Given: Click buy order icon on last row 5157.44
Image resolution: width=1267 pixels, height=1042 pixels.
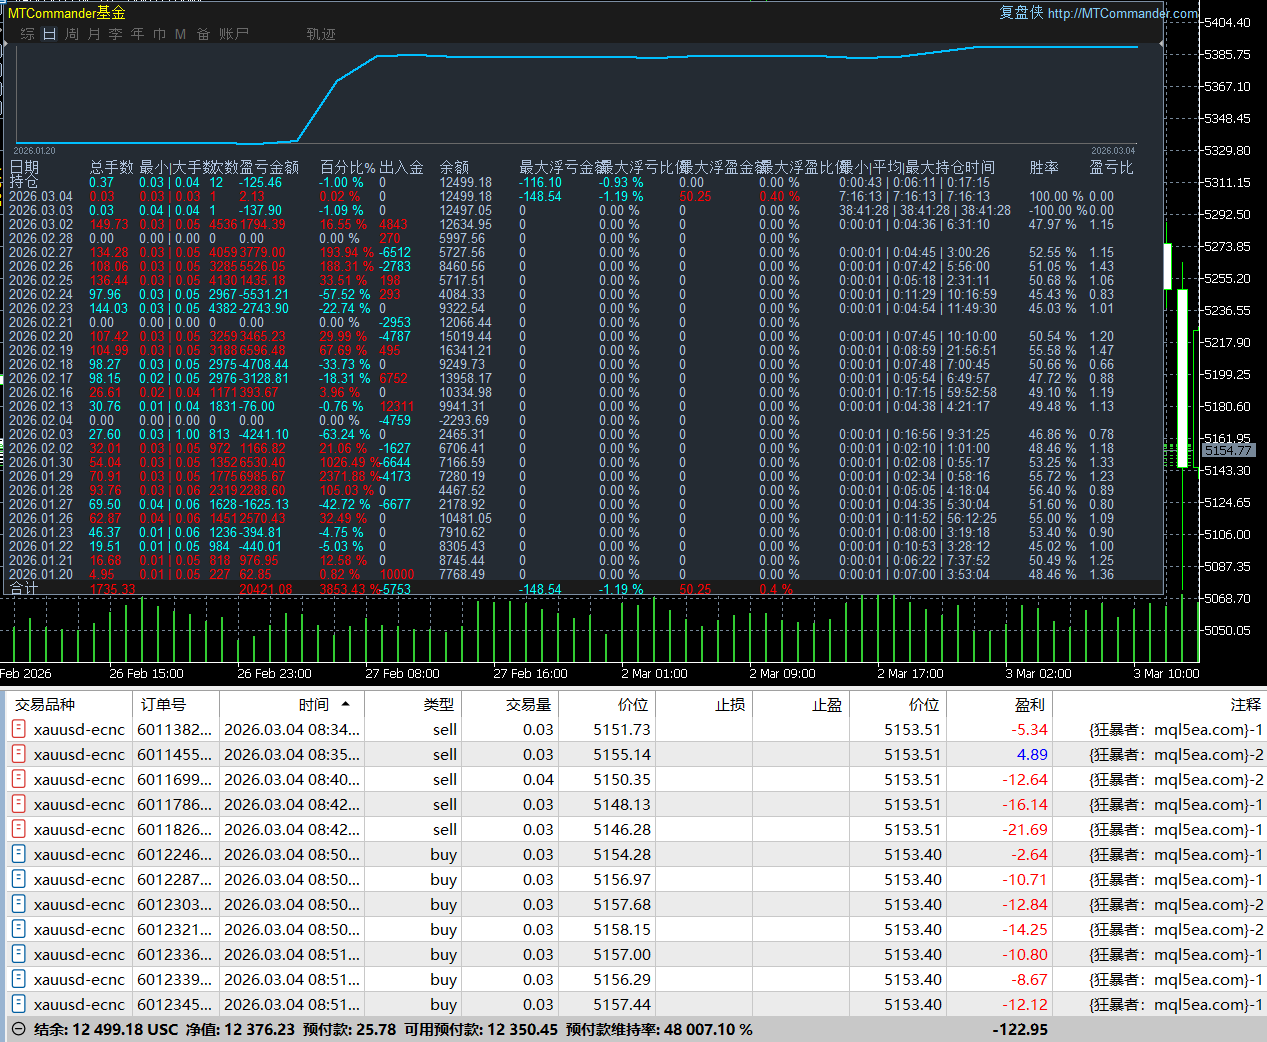Looking at the screenshot, I should tap(18, 1004).
